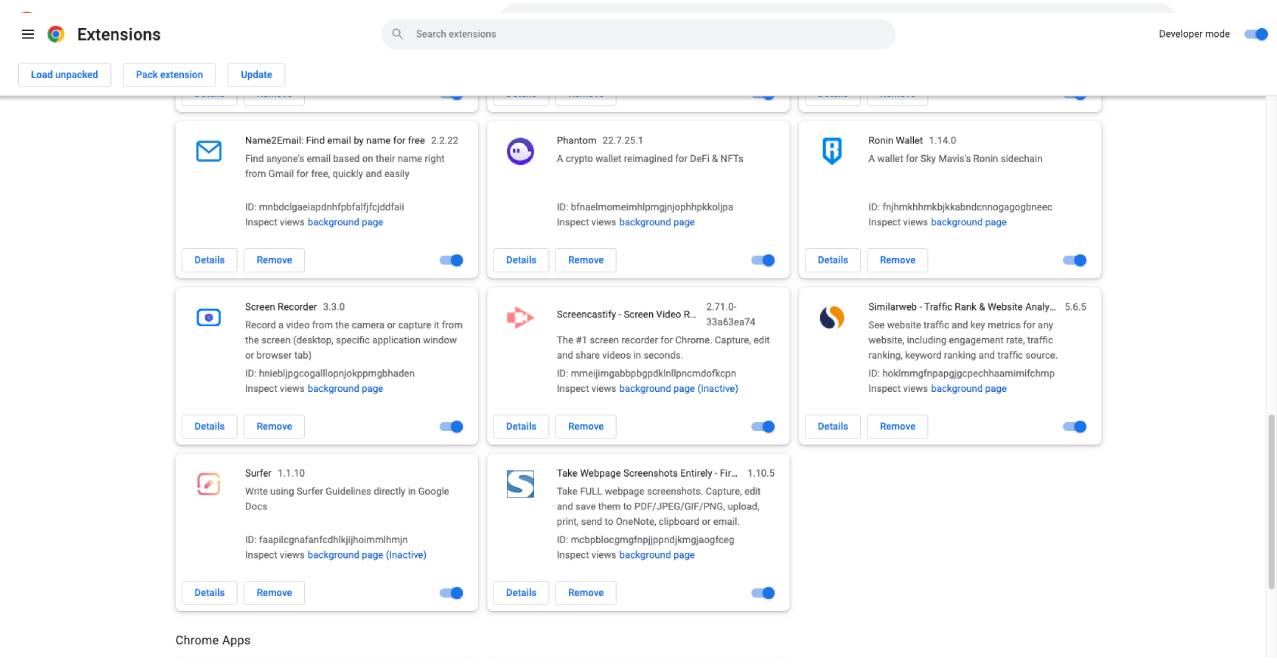Viewport: 1277px width, 671px height.
Task: Remove the Ronin Wallet extension
Action: (x=898, y=260)
